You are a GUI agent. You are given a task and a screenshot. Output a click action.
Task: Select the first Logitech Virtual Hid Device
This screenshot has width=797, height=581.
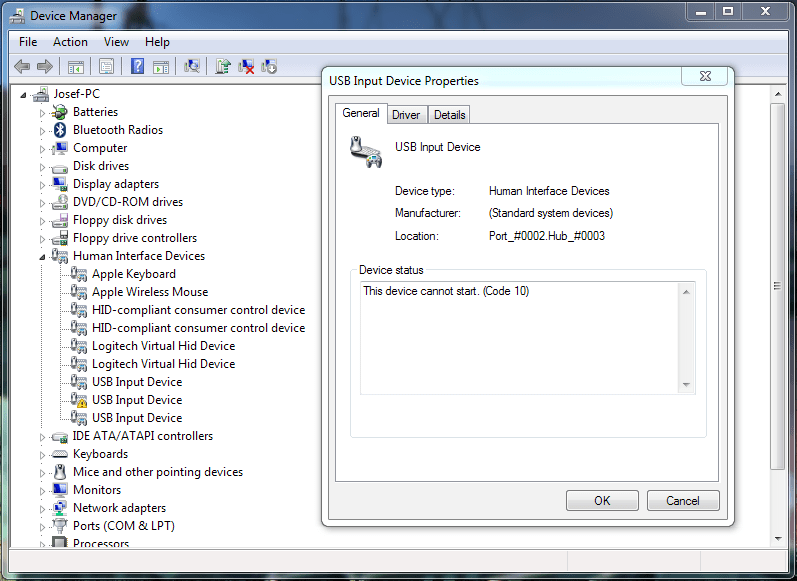coord(163,346)
